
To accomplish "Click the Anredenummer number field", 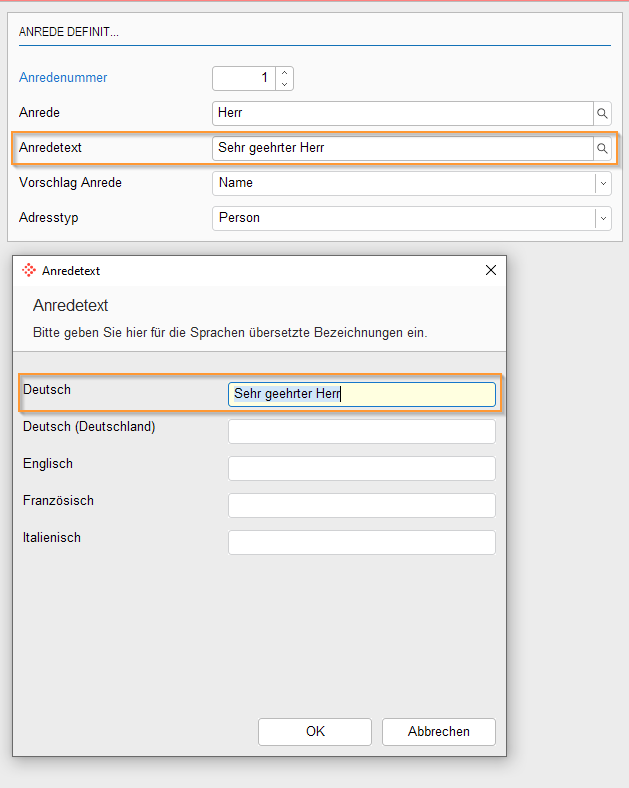I will pos(243,78).
